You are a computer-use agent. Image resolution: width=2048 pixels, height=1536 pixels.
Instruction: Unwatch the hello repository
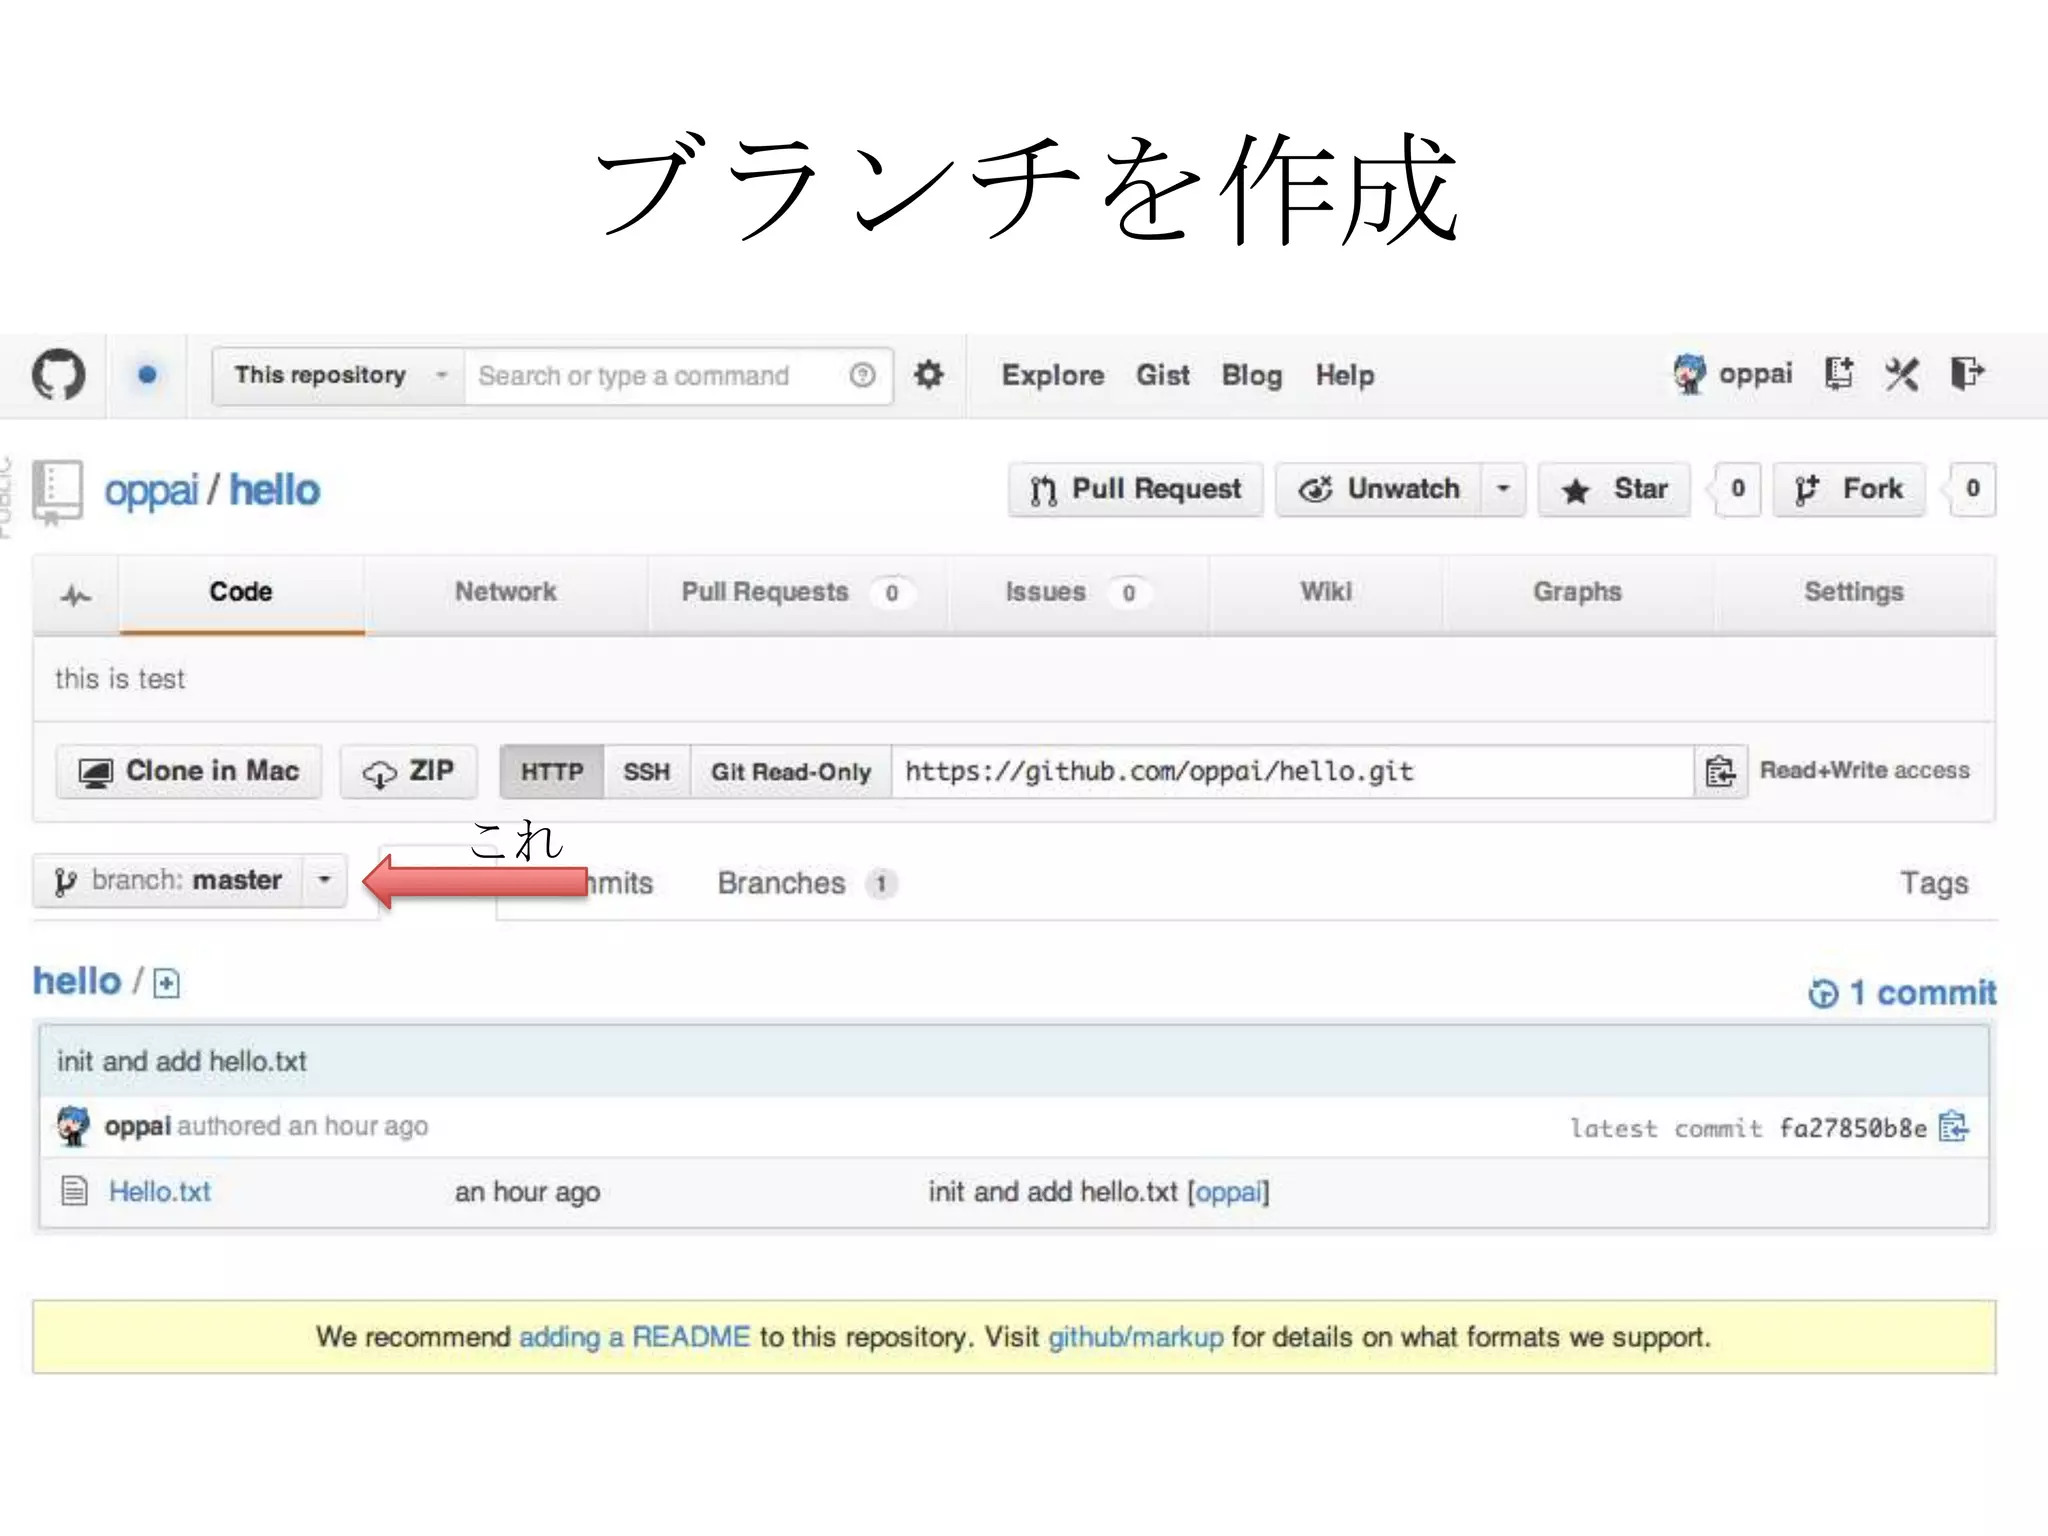pyautogui.click(x=1379, y=489)
